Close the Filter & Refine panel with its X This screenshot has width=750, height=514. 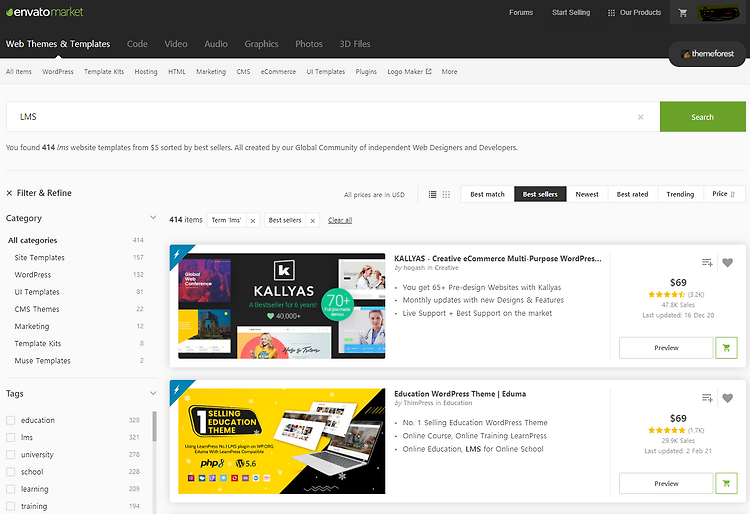pos(9,193)
